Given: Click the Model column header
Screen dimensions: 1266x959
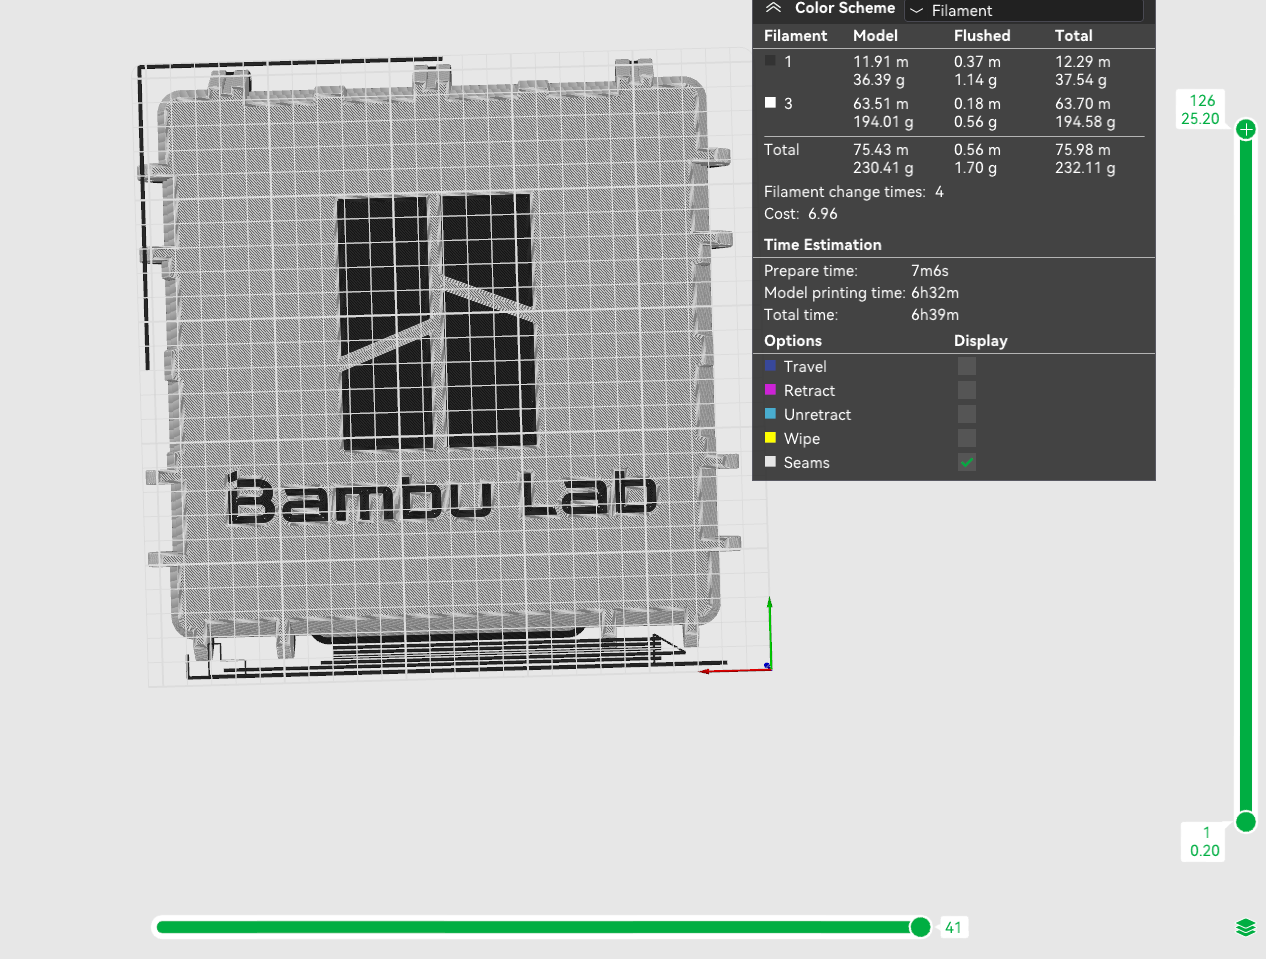Looking at the screenshot, I should point(875,35).
